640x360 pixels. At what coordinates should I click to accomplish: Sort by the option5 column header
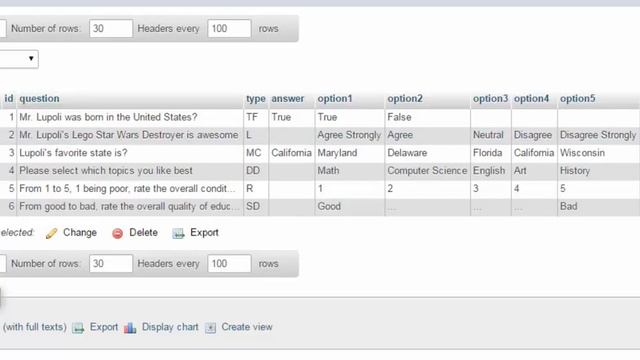tap(577, 99)
